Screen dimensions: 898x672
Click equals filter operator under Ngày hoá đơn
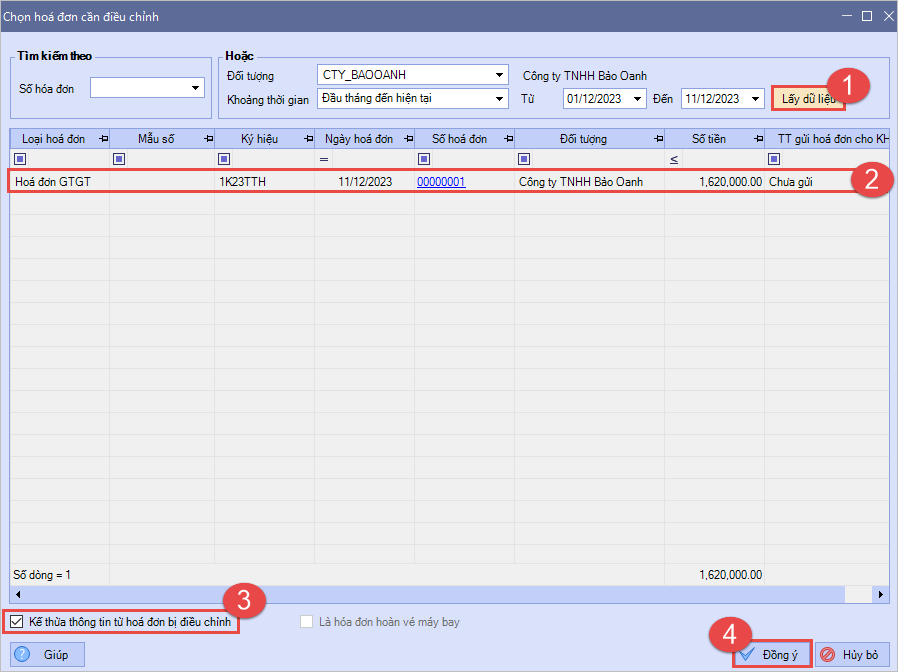pyautogui.click(x=324, y=160)
